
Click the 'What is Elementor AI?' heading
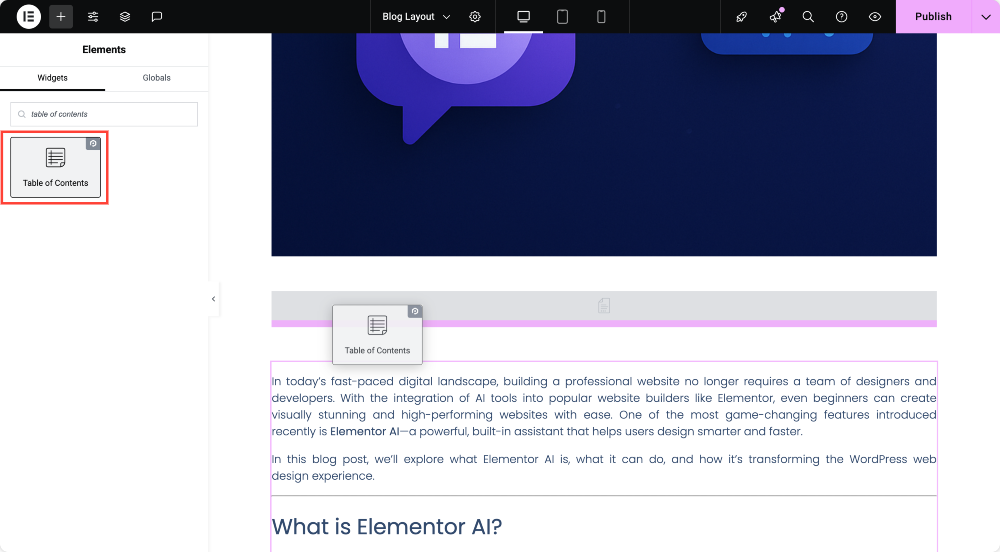[387, 527]
